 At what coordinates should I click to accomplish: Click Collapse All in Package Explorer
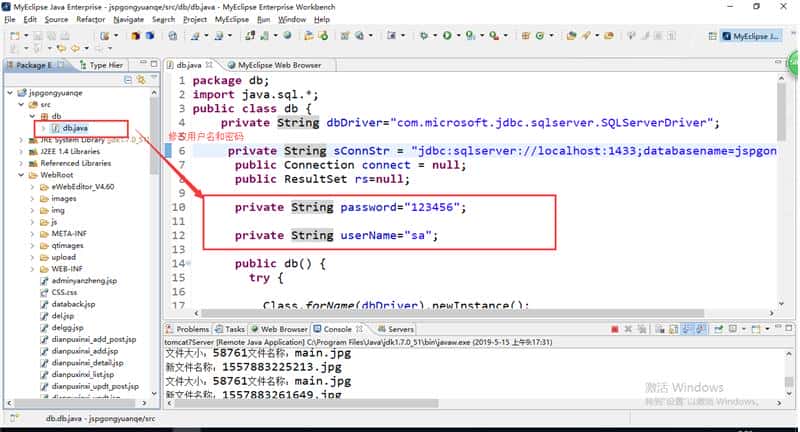(x=128, y=80)
